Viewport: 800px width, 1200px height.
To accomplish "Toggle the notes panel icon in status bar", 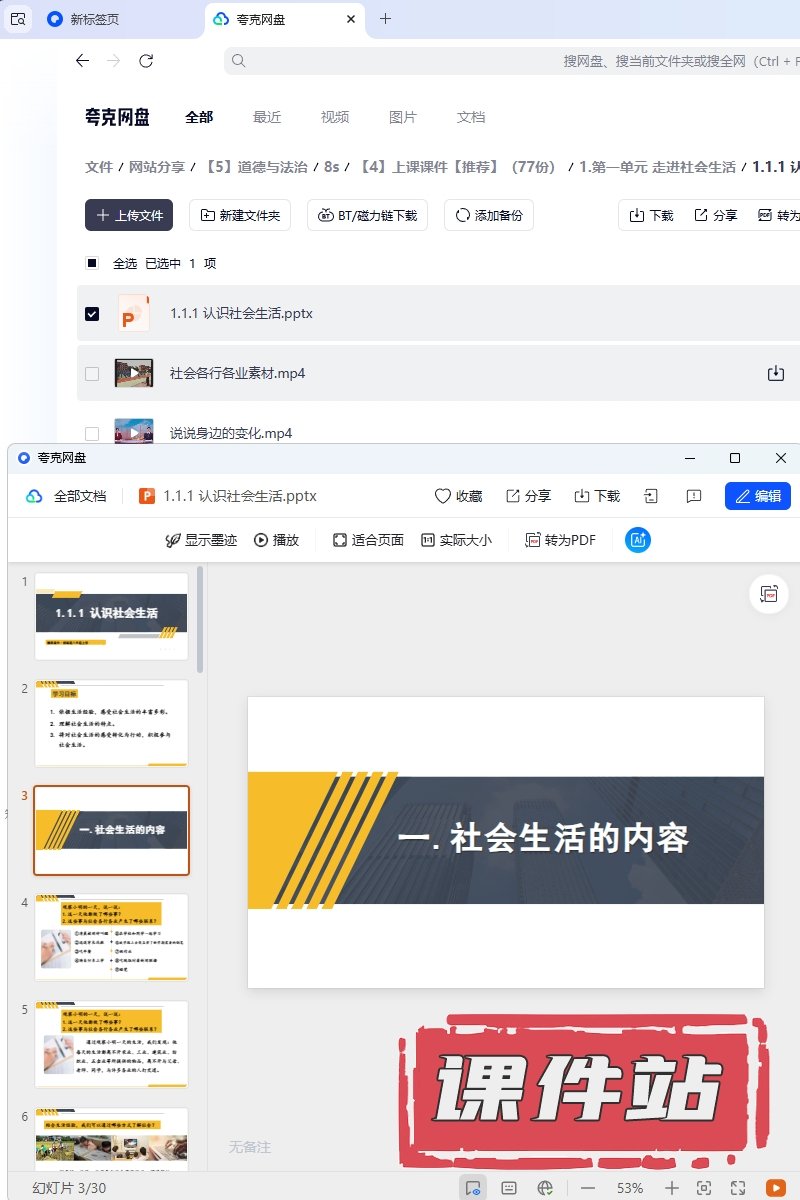I will click(x=509, y=1188).
